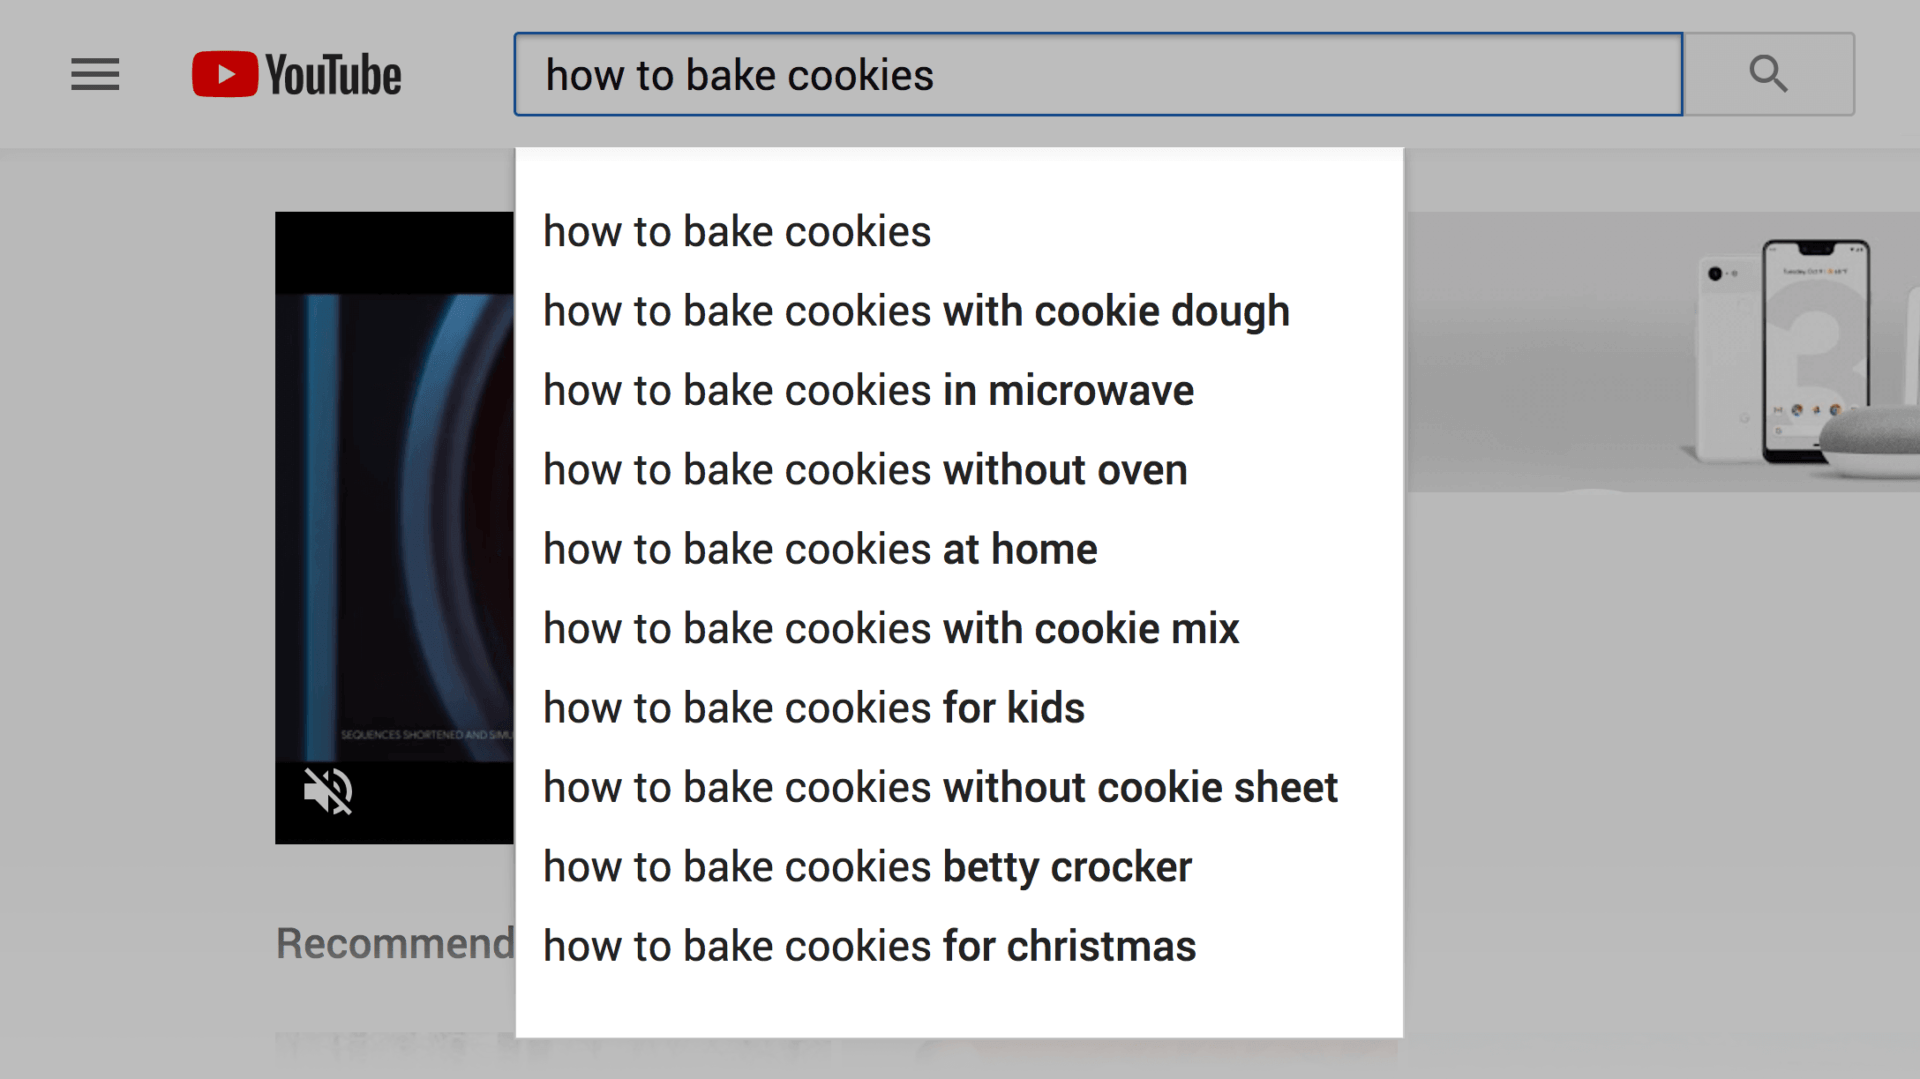Viewport: 1920px width, 1079px height.
Task: Select suggestion "how to bake cookies"
Action: point(737,232)
